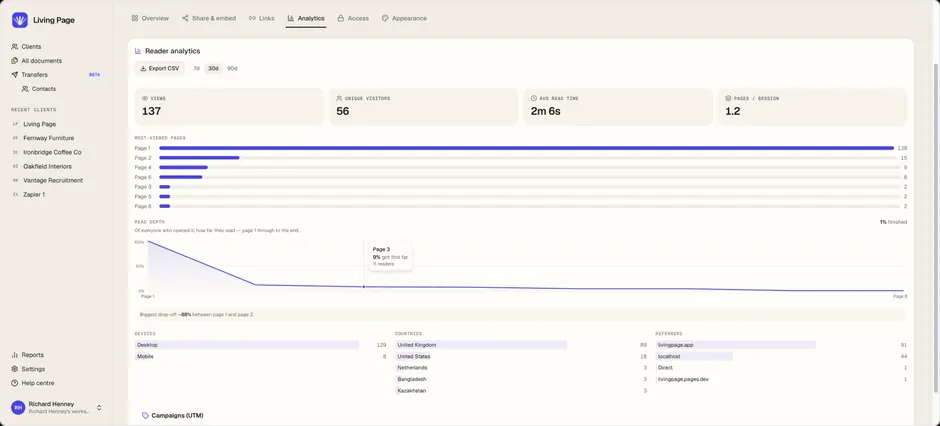The height and width of the screenshot is (426, 940).
Task: Click the RH user avatar
Action: click(18, 407)
